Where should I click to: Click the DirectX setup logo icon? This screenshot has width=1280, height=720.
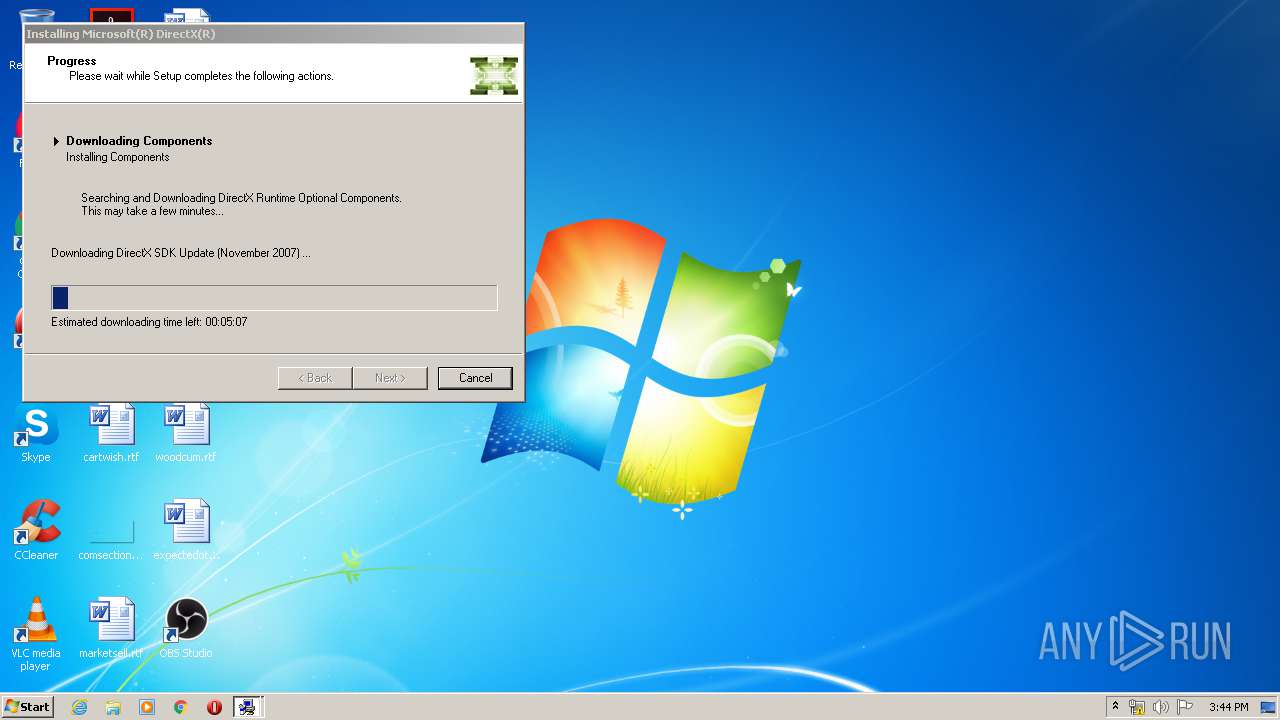click(x=494, y=76)
